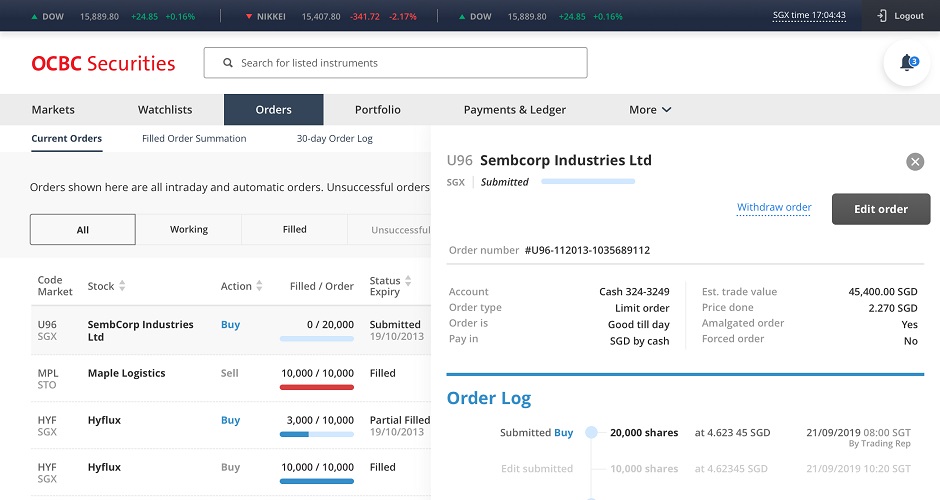The height and width of the screenshot is (500, 940).
Task: Open Payments & Ledger tab
Action: [x=514, y=110]
